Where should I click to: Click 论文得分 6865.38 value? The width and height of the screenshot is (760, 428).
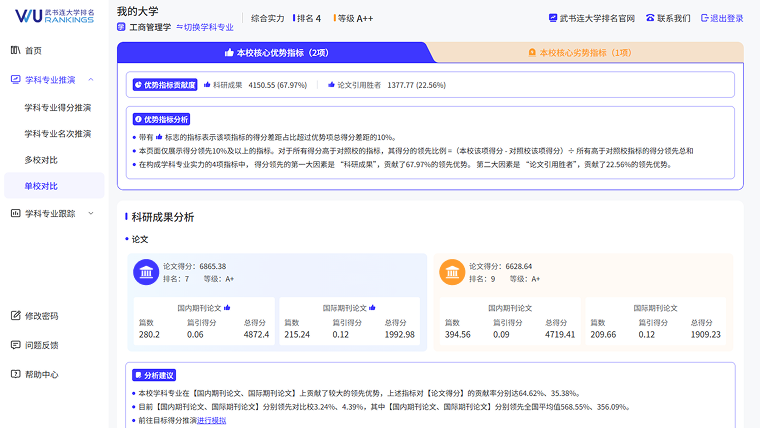[212, 266]
